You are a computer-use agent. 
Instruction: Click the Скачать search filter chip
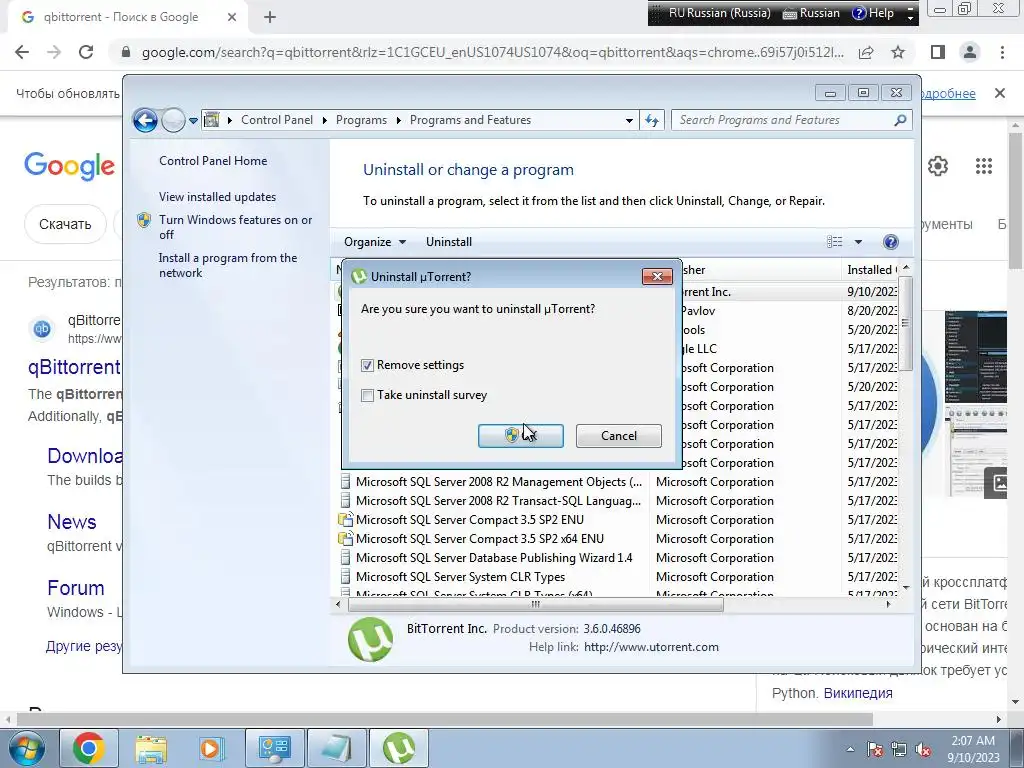click(x=65, y=224)
